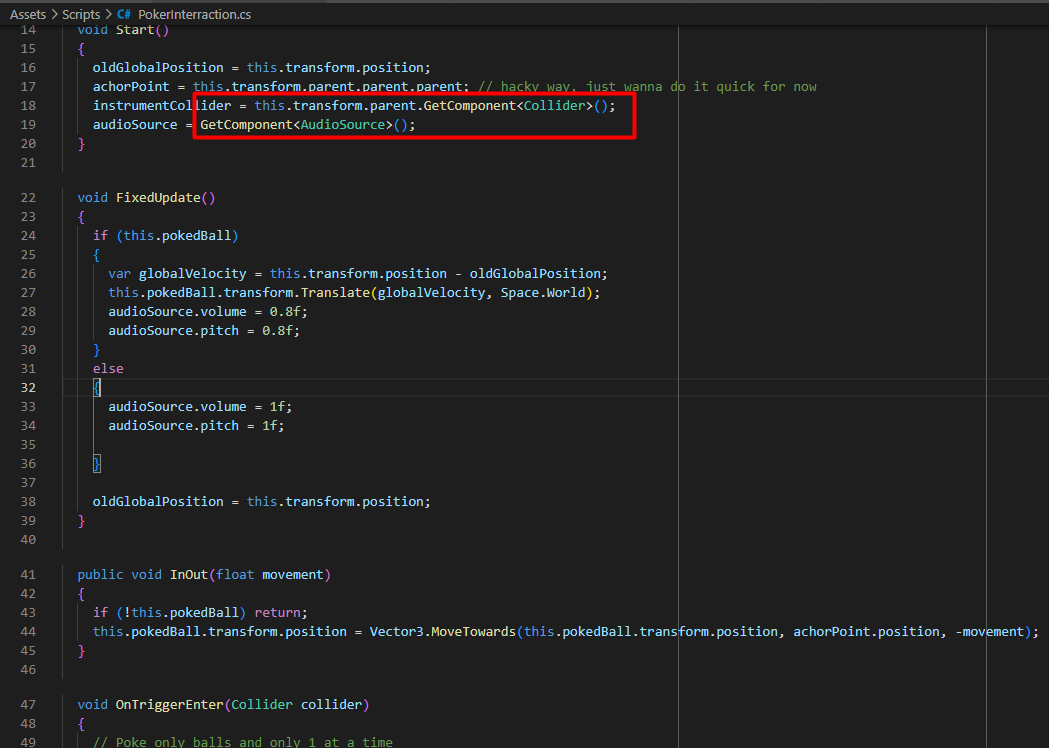Screen dimensions: 1049x748
Task: Click the matching closing brace on line 36
Action: [x=97, y=464]
